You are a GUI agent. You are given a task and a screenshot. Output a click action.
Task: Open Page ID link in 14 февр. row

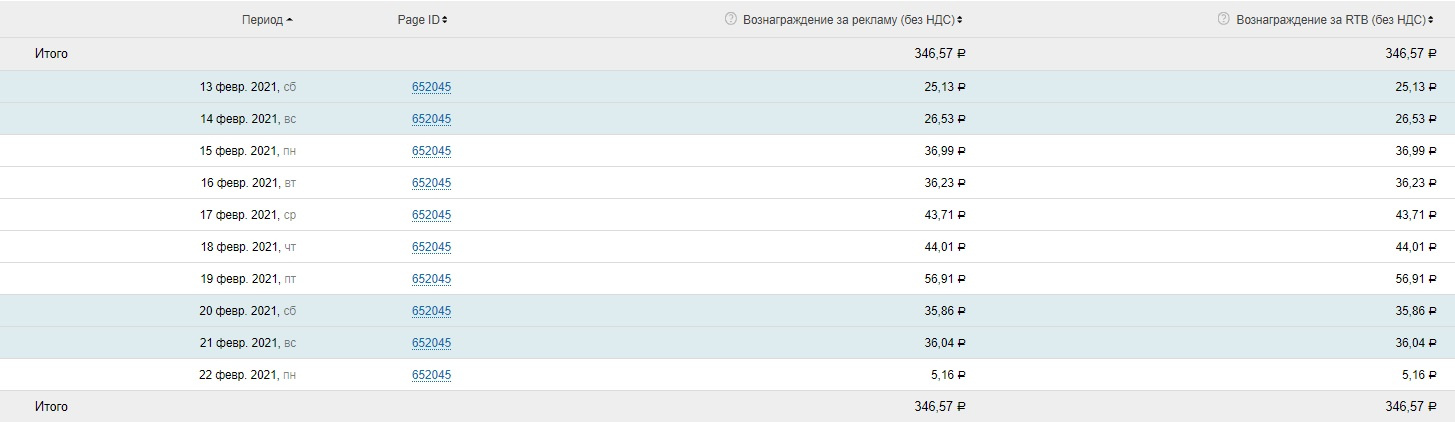[x=431, y=119]
